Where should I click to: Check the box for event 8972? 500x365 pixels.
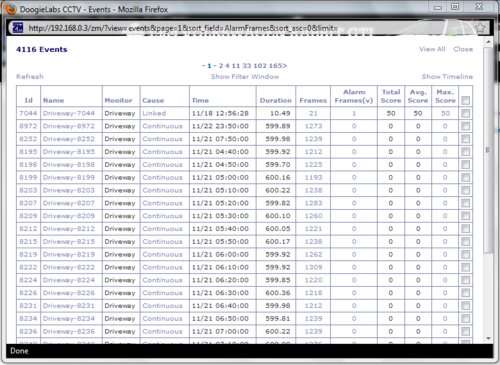[x=465, y=126]
